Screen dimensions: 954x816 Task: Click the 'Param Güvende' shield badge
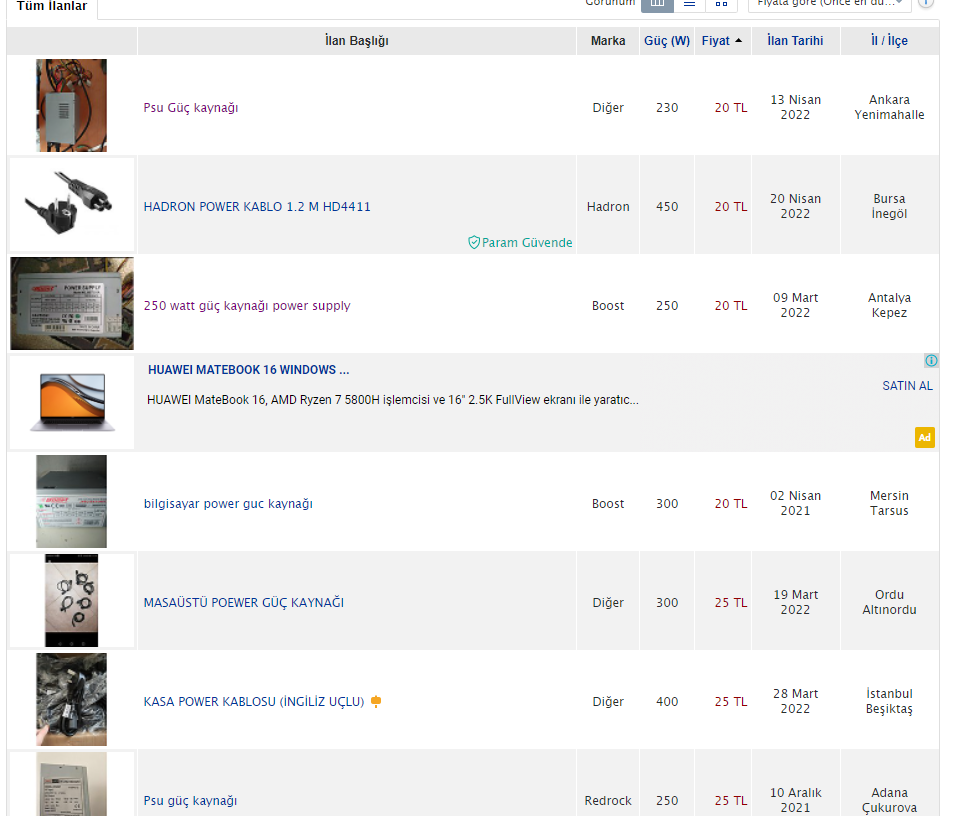click(520, 243)
